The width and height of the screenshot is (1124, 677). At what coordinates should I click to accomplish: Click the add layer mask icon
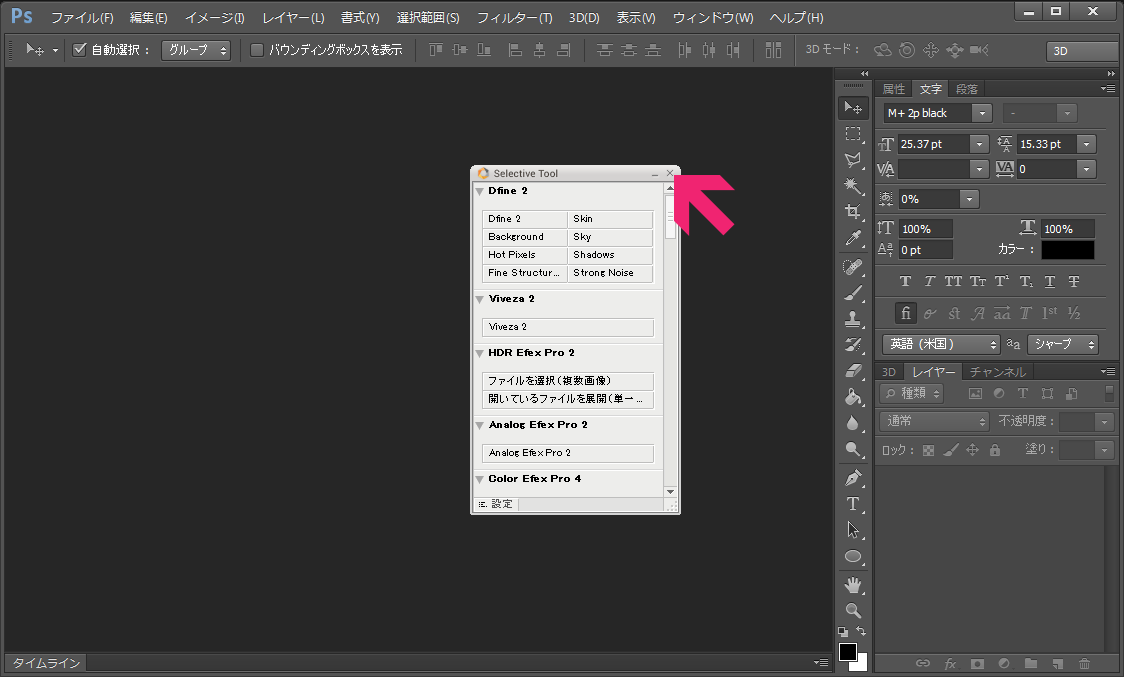(x=977, y=663)
